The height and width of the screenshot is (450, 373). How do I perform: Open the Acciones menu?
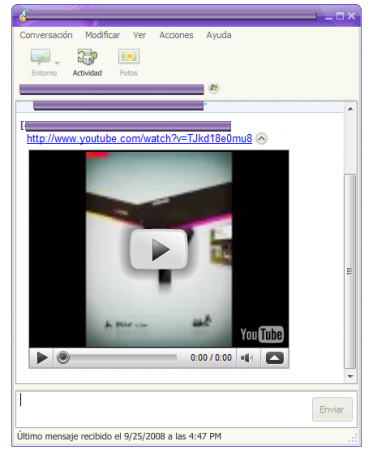click(176, 35)
